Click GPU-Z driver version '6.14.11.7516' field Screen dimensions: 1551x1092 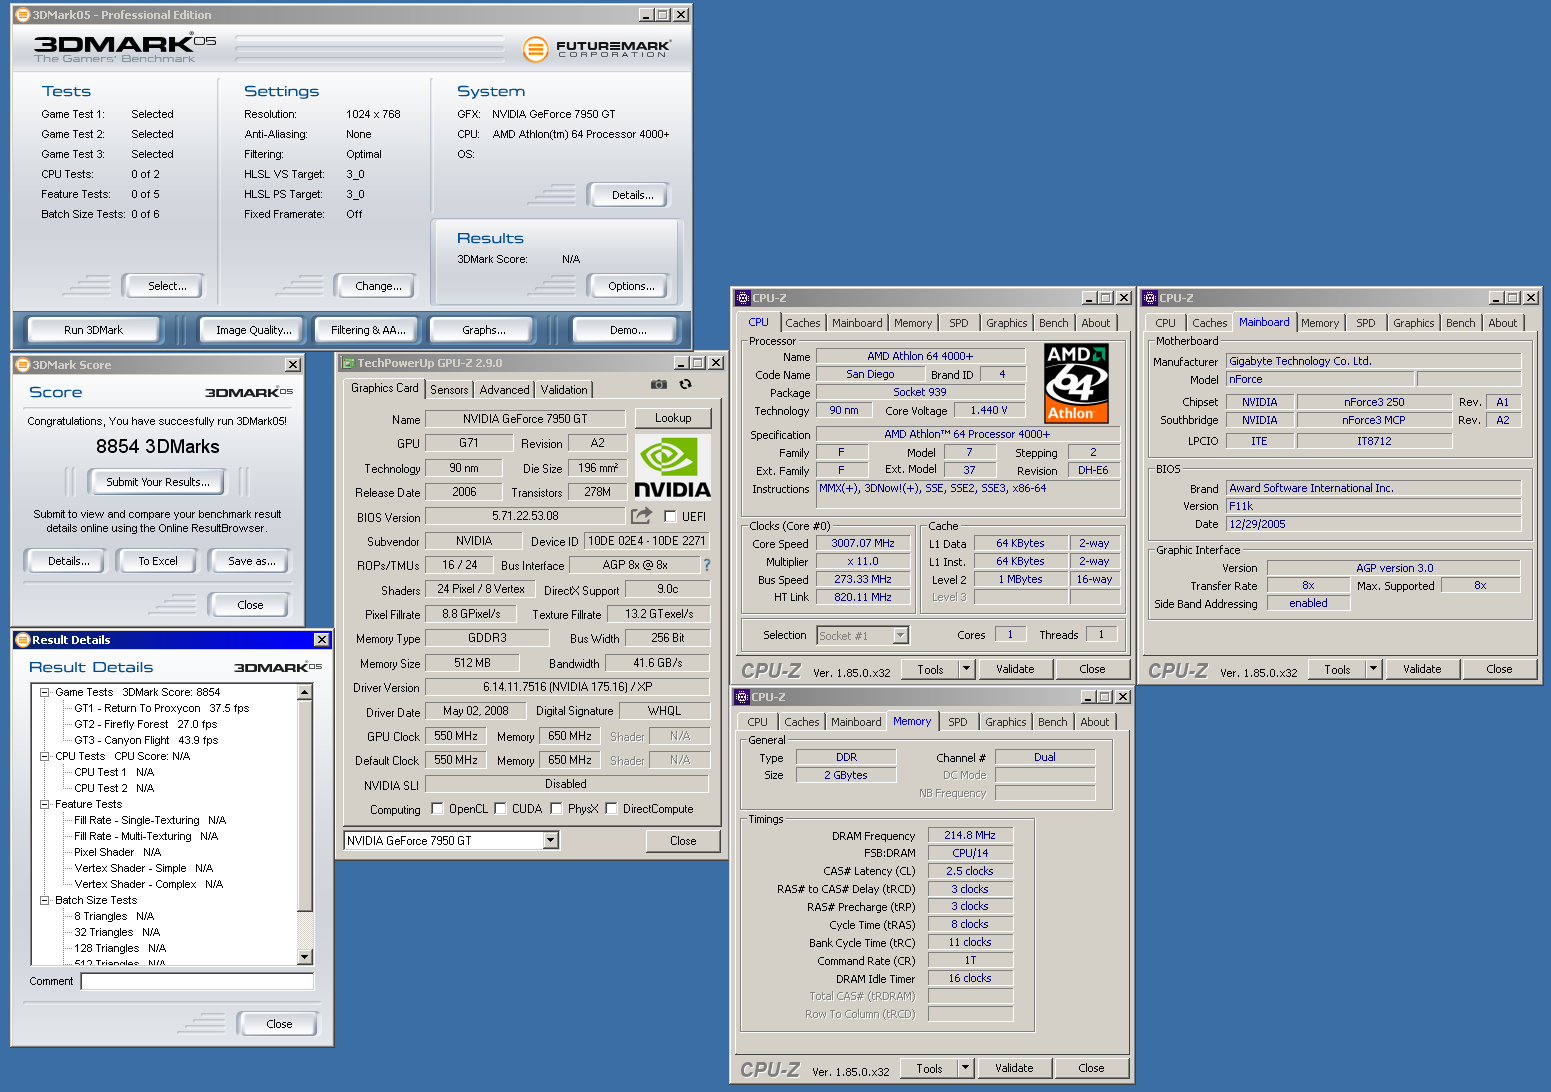(567, 687)
